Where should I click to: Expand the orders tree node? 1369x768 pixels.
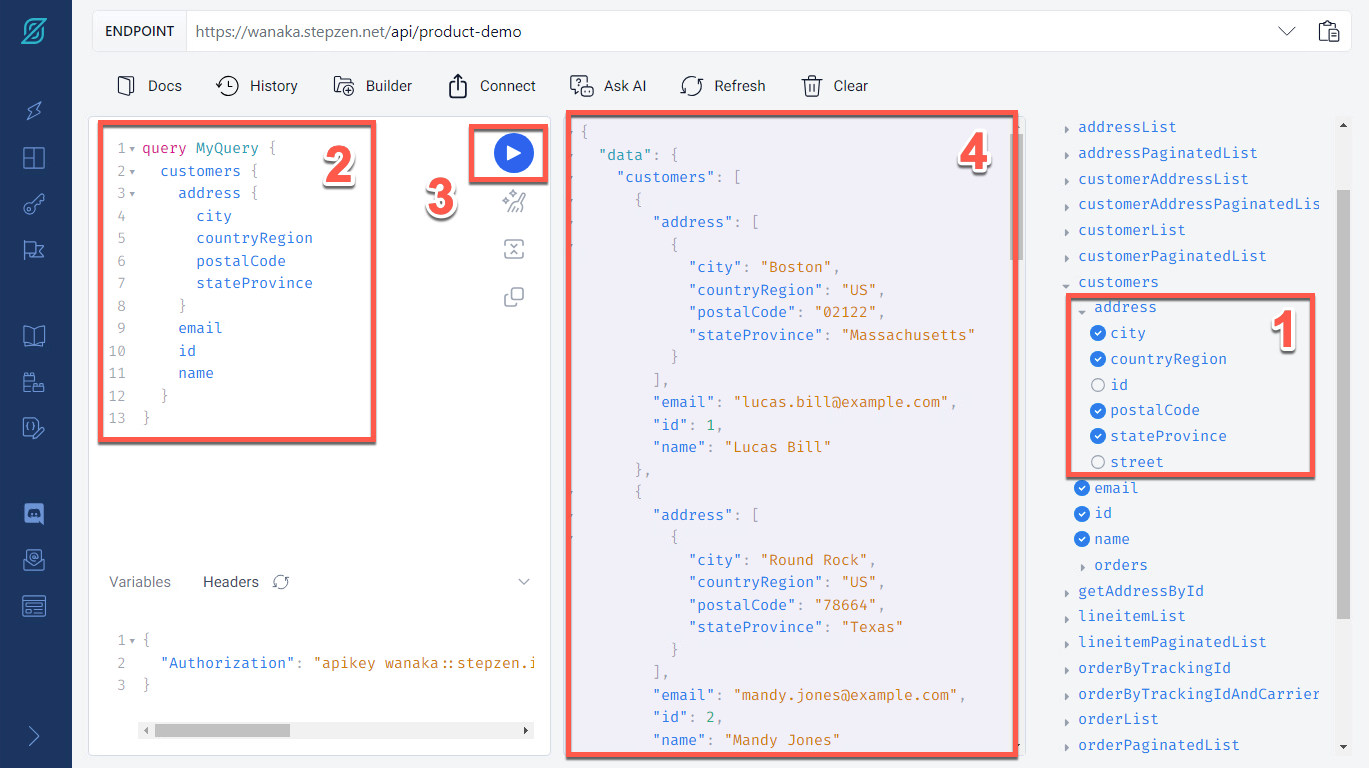[x=1082, y=566]
